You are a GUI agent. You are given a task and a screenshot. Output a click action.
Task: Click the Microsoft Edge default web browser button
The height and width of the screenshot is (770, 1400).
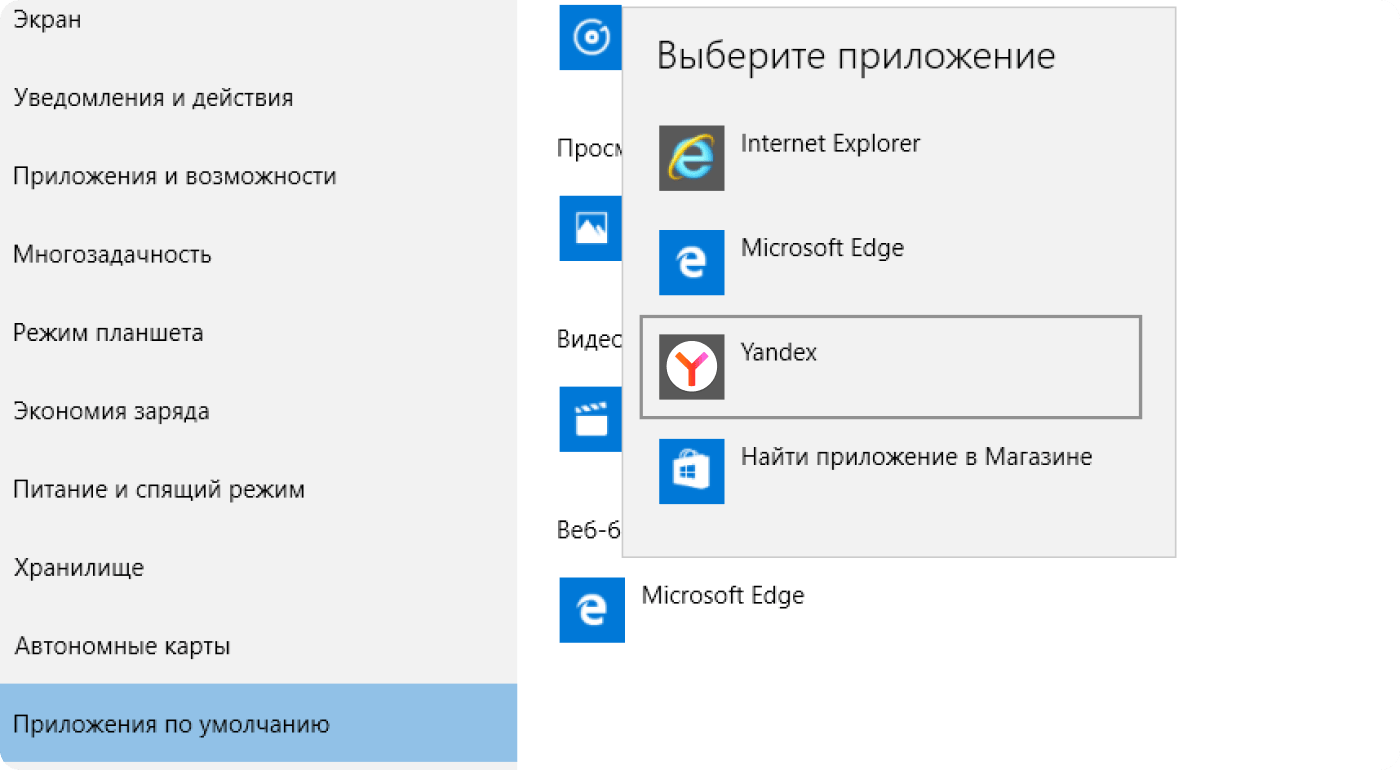(x=722, y=597)
